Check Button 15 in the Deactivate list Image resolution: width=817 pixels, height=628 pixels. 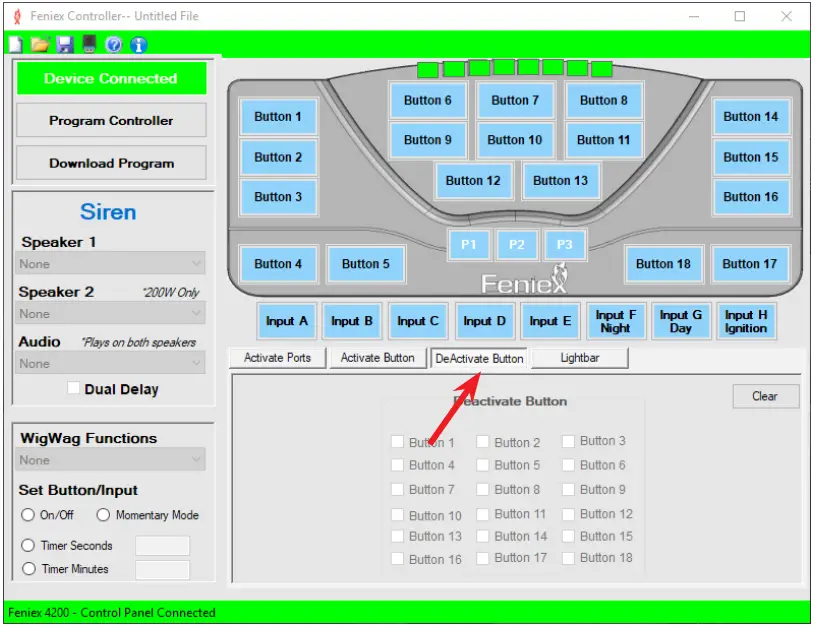coord(568,536)
